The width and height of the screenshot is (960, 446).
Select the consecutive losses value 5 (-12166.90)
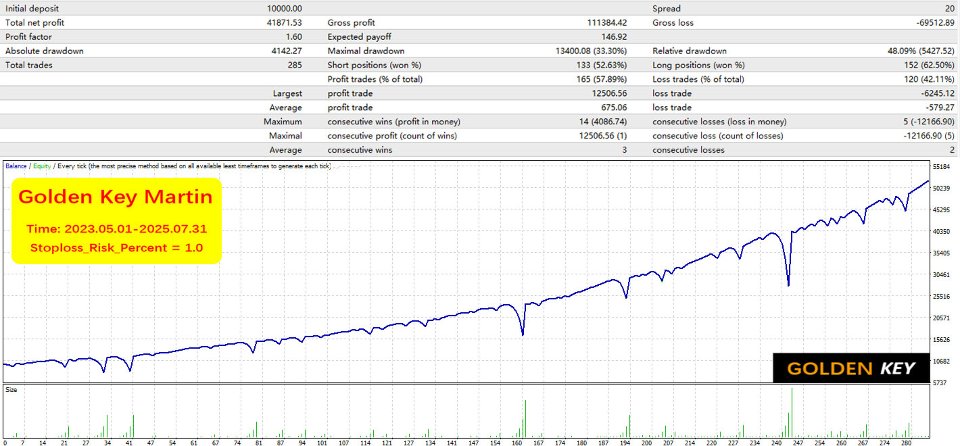(929, 121)
